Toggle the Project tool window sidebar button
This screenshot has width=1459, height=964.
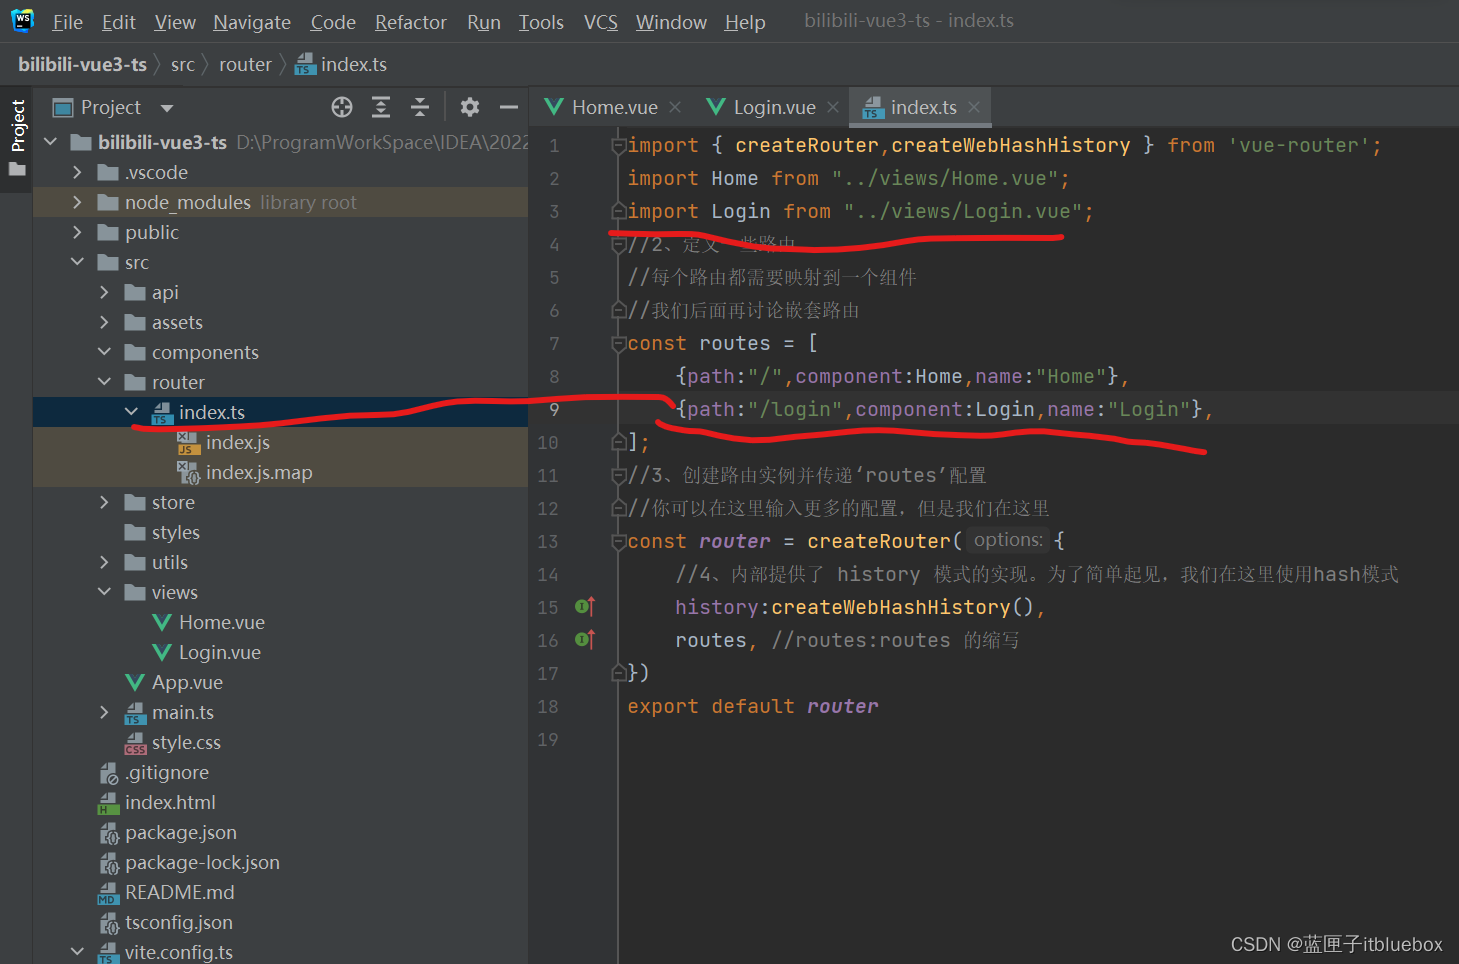pyautogui.click(x=18, y=125)
